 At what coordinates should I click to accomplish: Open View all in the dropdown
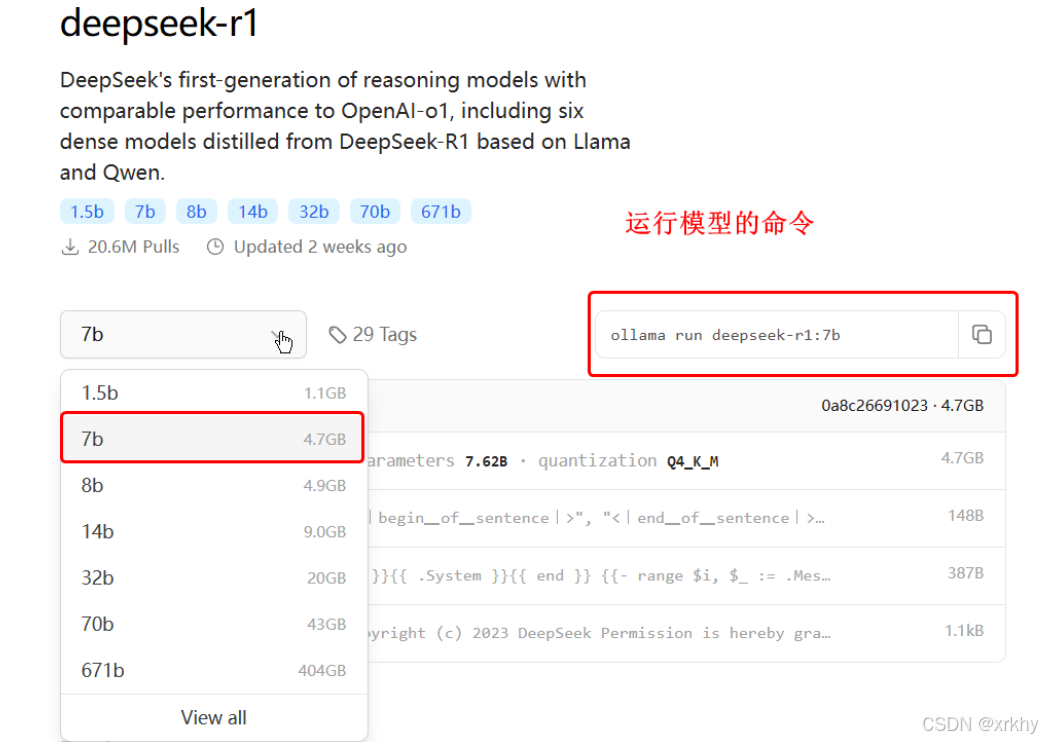(213, 717)
